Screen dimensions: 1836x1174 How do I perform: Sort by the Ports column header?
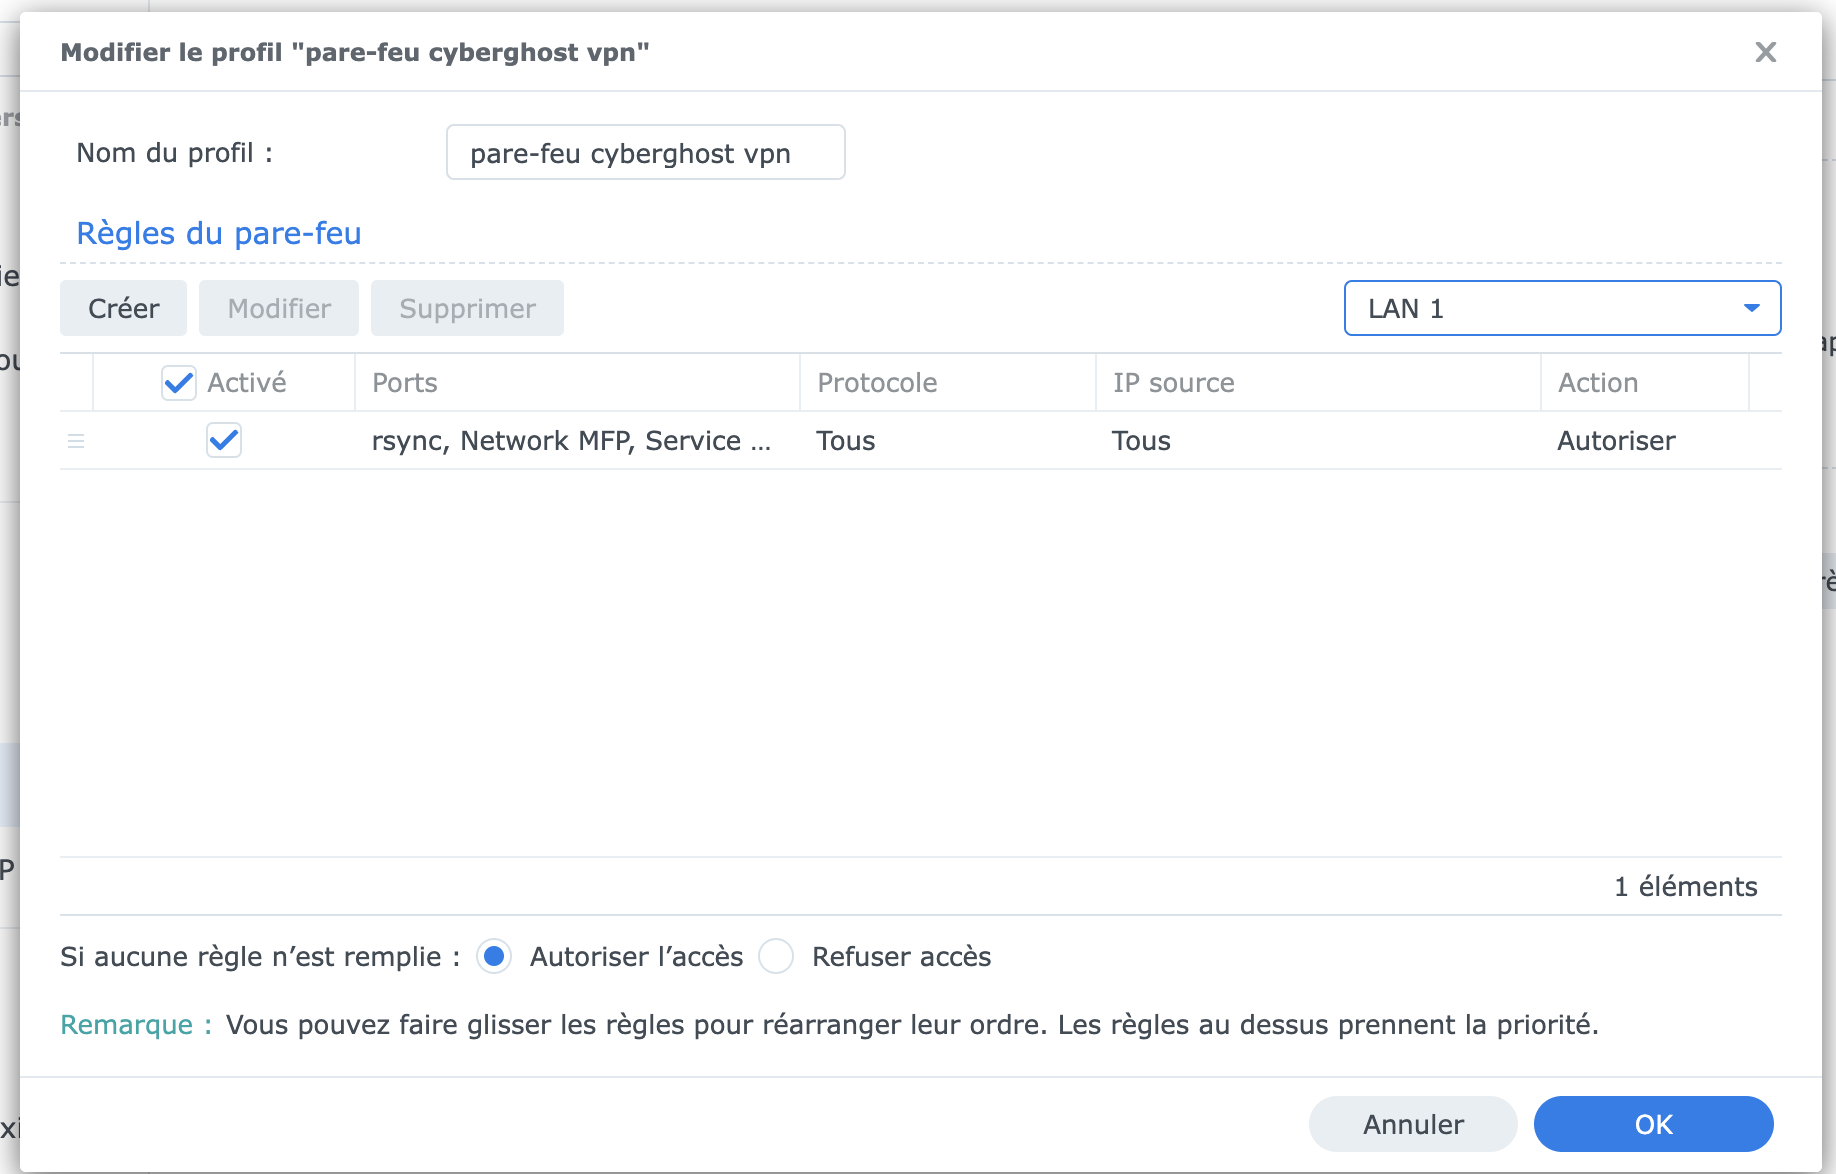[x=576, y=383]
